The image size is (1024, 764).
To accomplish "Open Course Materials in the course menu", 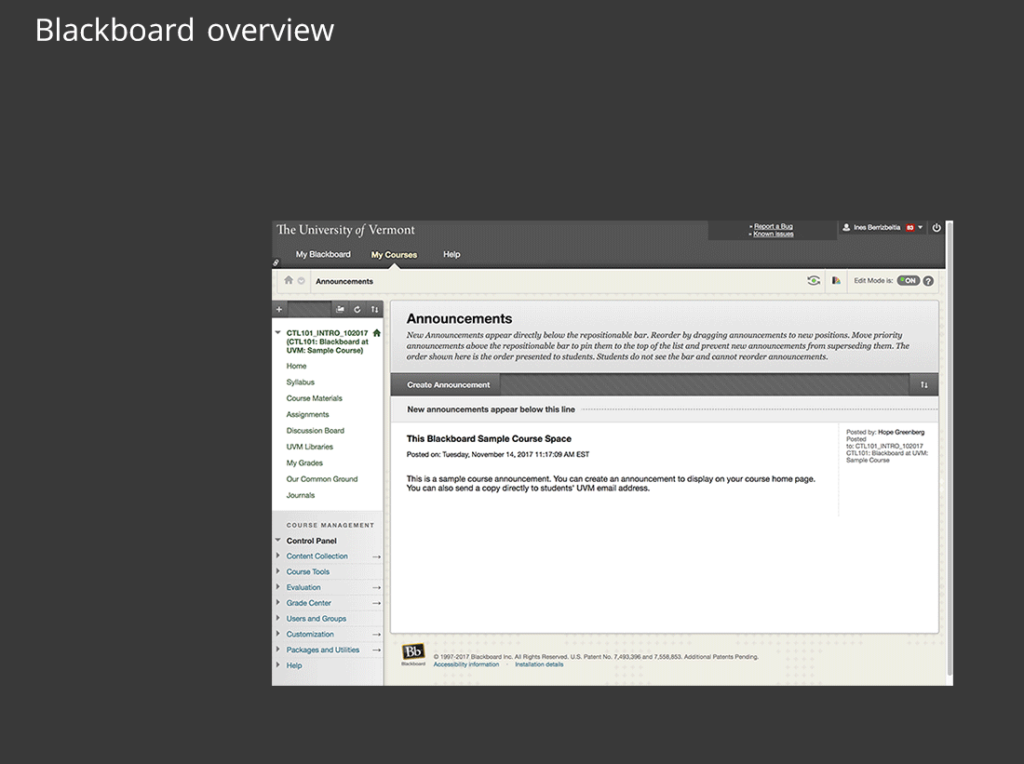I will click(314, 398).
